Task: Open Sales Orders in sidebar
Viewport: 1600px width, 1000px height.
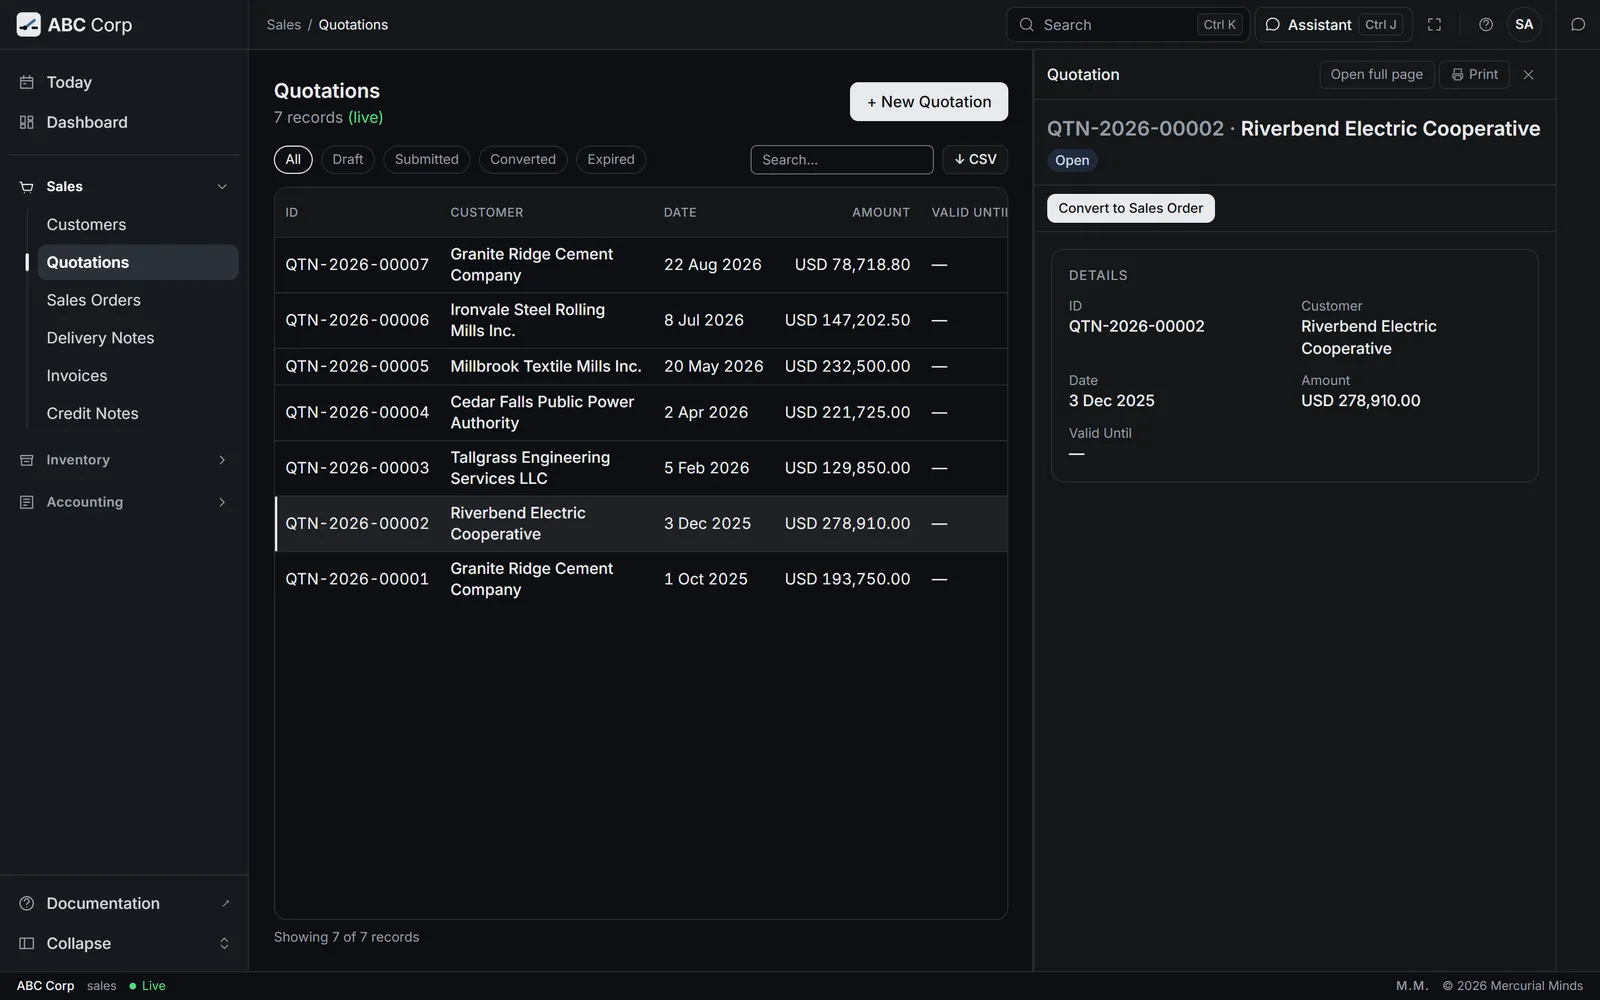Action: point(138,300)
